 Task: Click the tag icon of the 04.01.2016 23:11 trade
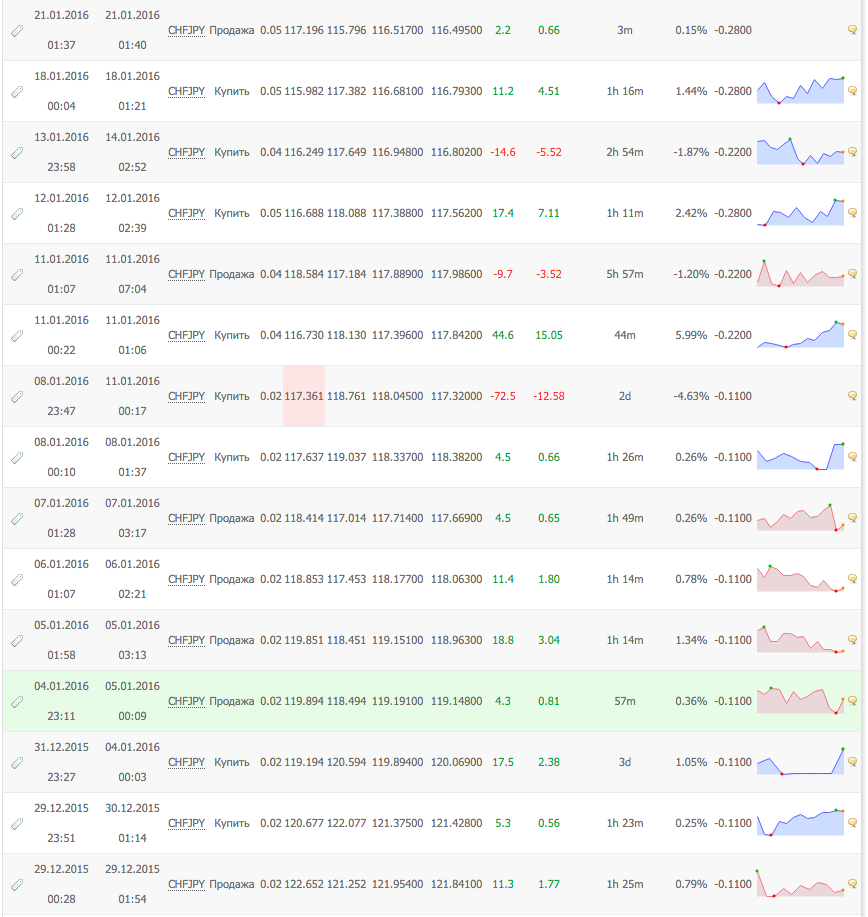18,702
